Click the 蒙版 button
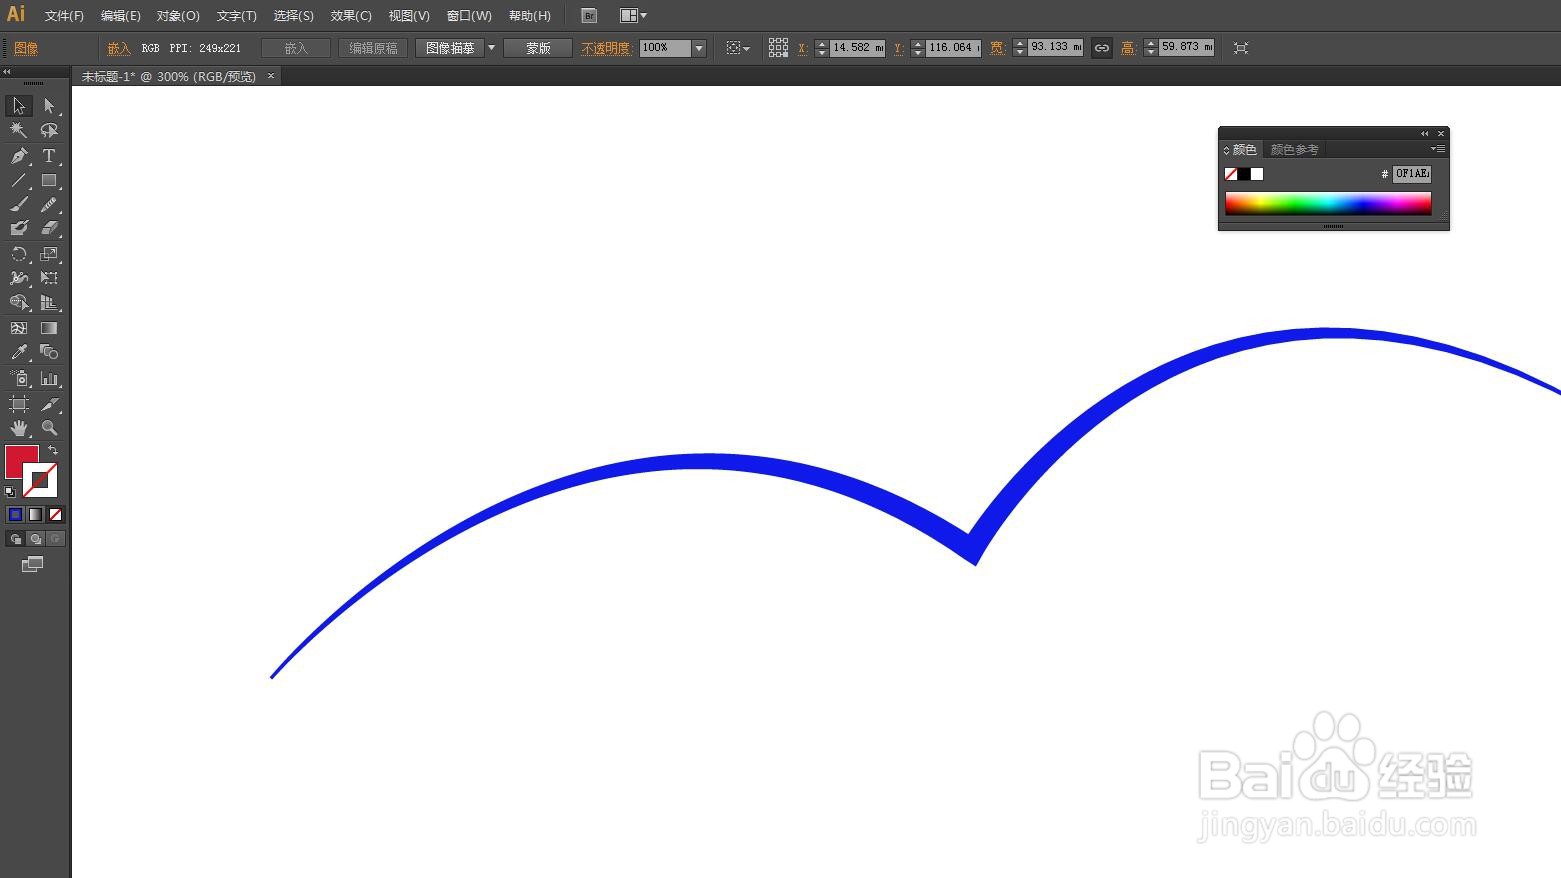1561x878 pixels. [538, 48]
